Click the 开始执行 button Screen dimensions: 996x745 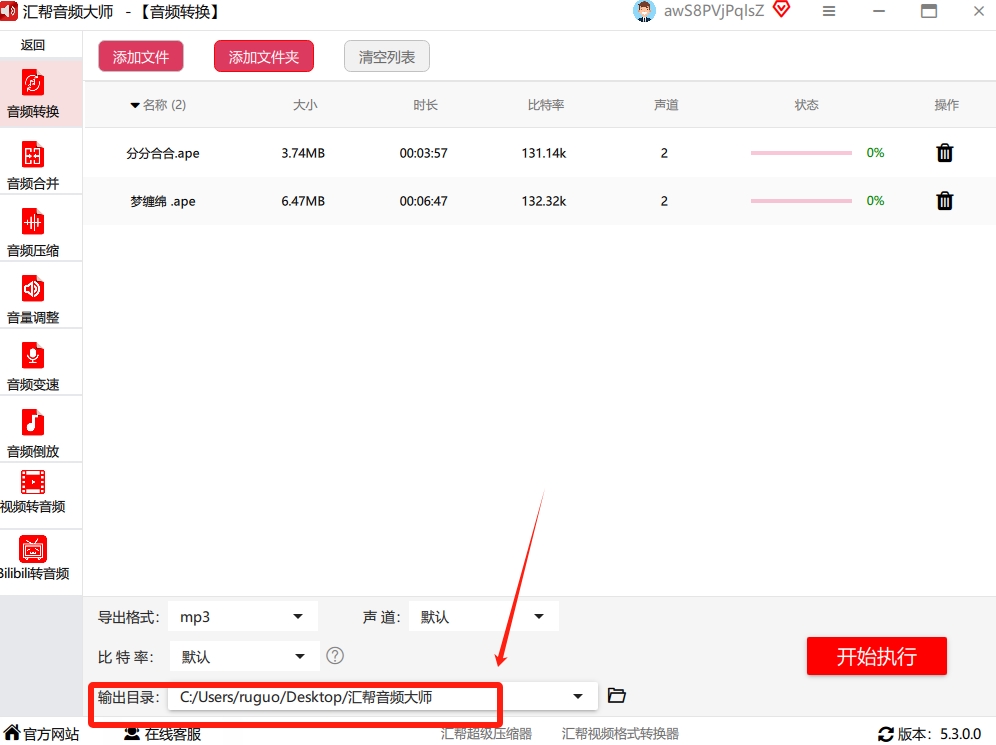[x=877, y=656]
